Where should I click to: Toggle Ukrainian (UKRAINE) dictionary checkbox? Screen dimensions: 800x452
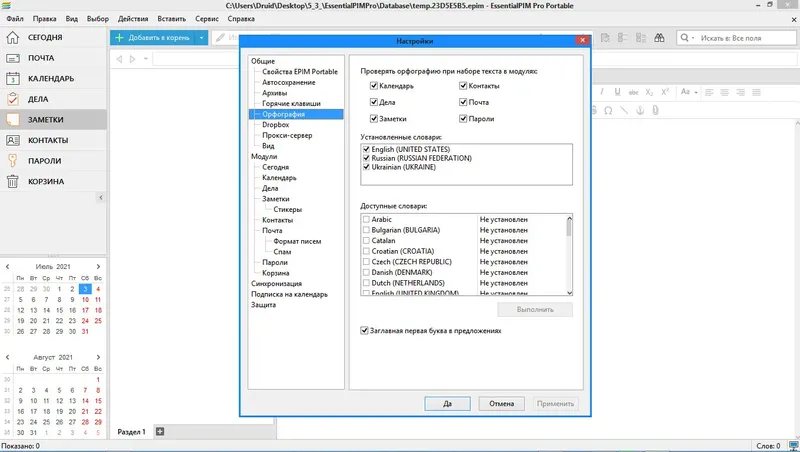coord(366,167)
